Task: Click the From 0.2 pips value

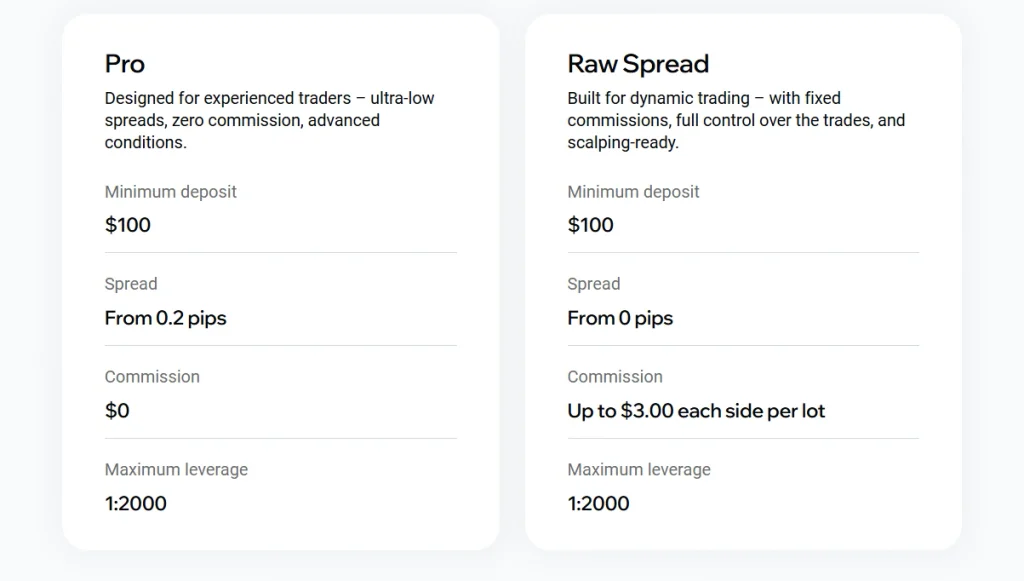Action: pos(165,319)
